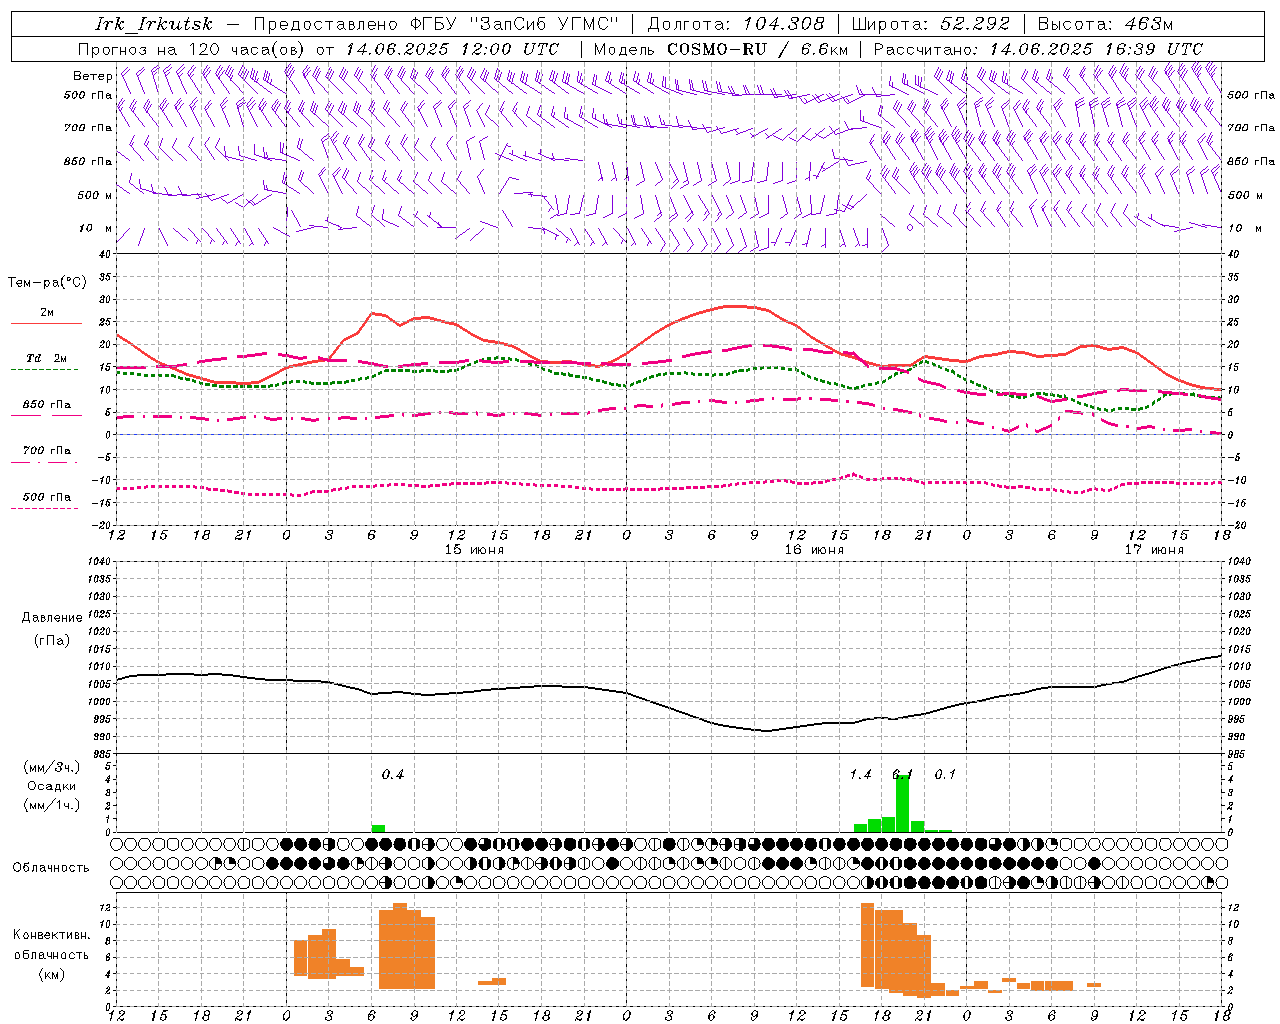
Task: Click the 1.4 precipitation total
Action: point(861,775)
